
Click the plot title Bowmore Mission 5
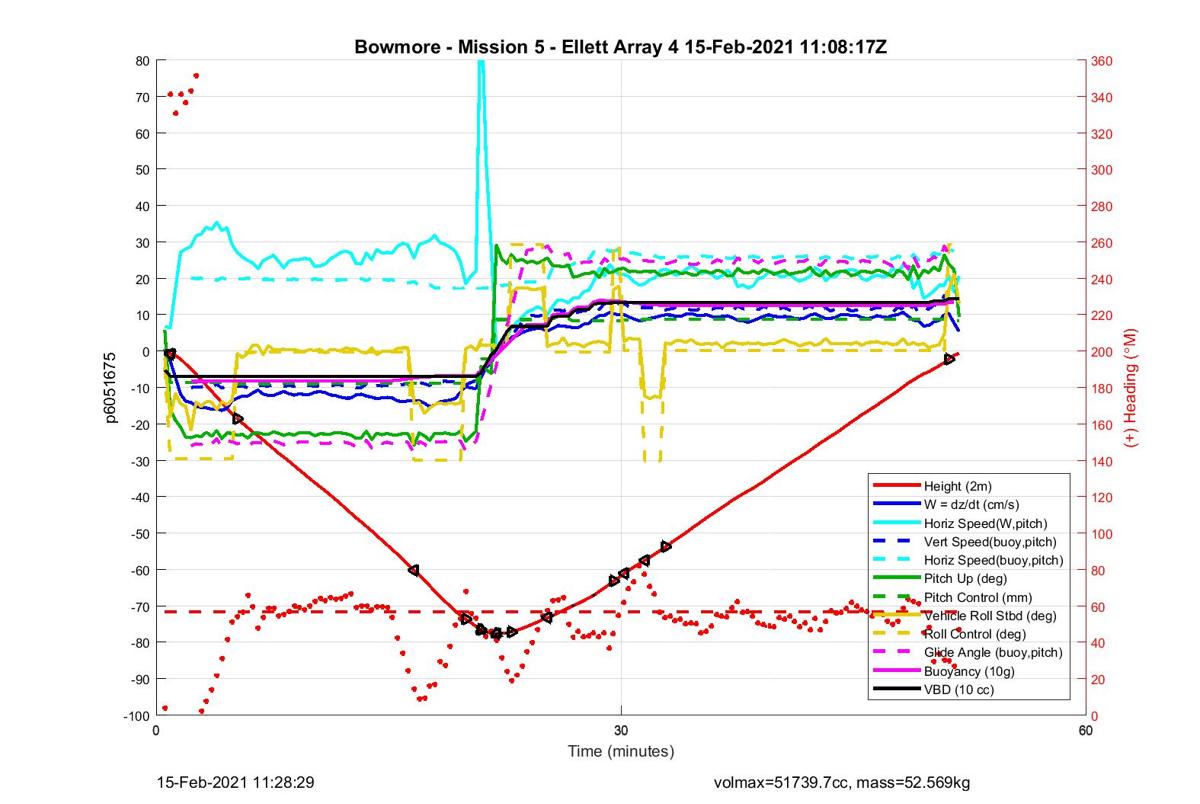tap(620, 47)
